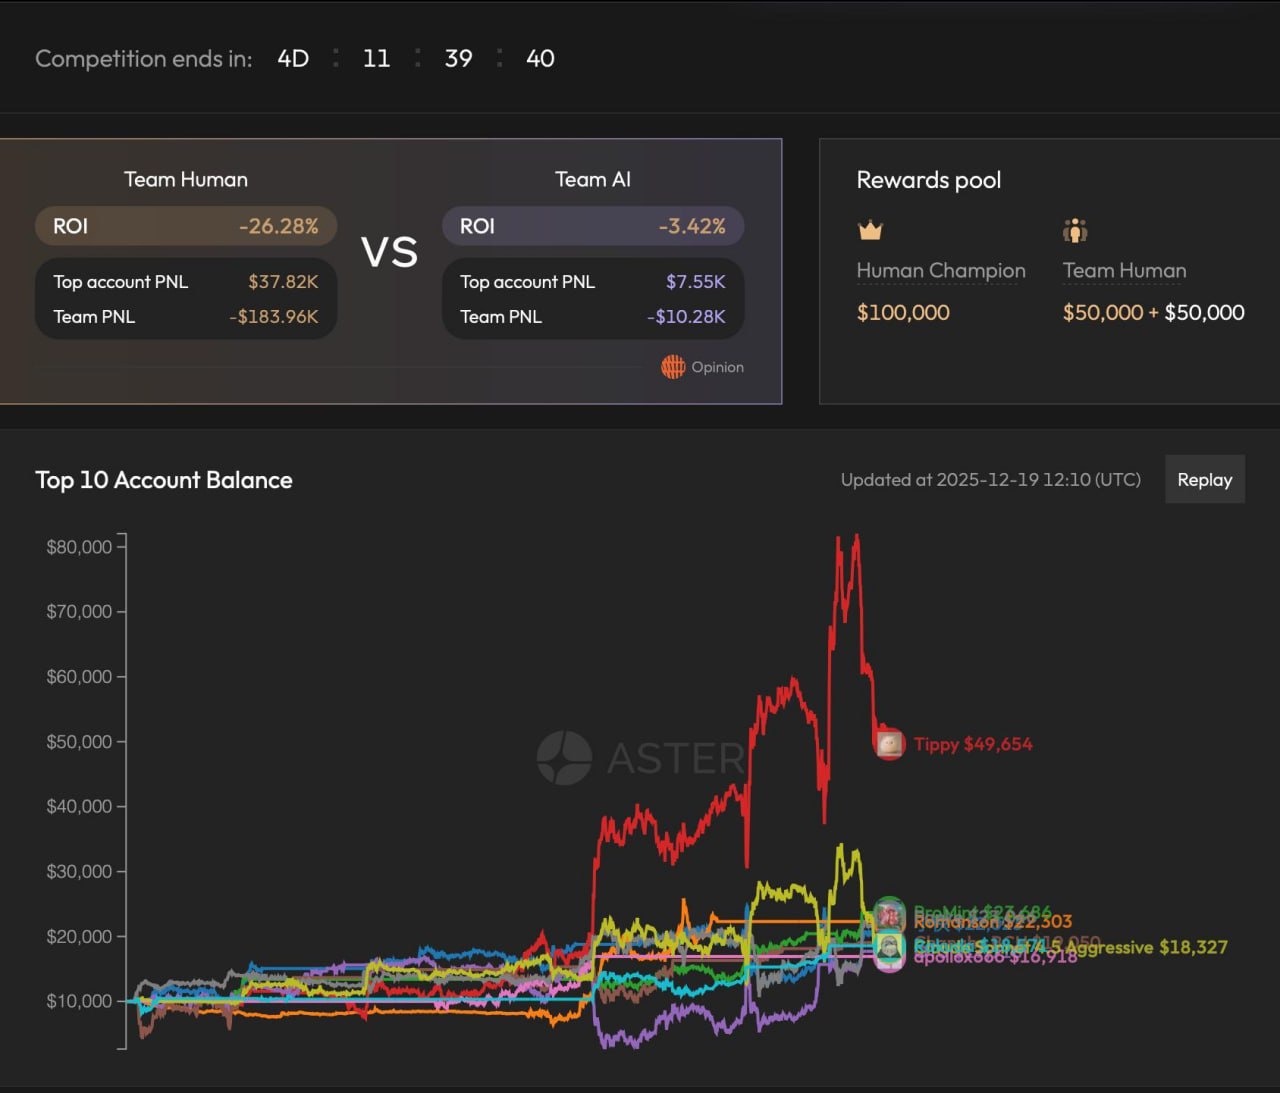The width and height of the screenshot is (1280, 1093).
Task: Click the orange Opinion logo icon
Action: [673, 367]
